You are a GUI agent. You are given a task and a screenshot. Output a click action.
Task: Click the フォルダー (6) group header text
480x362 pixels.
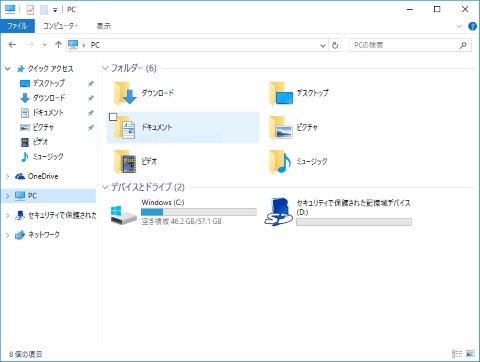click(x=134, y=68)
